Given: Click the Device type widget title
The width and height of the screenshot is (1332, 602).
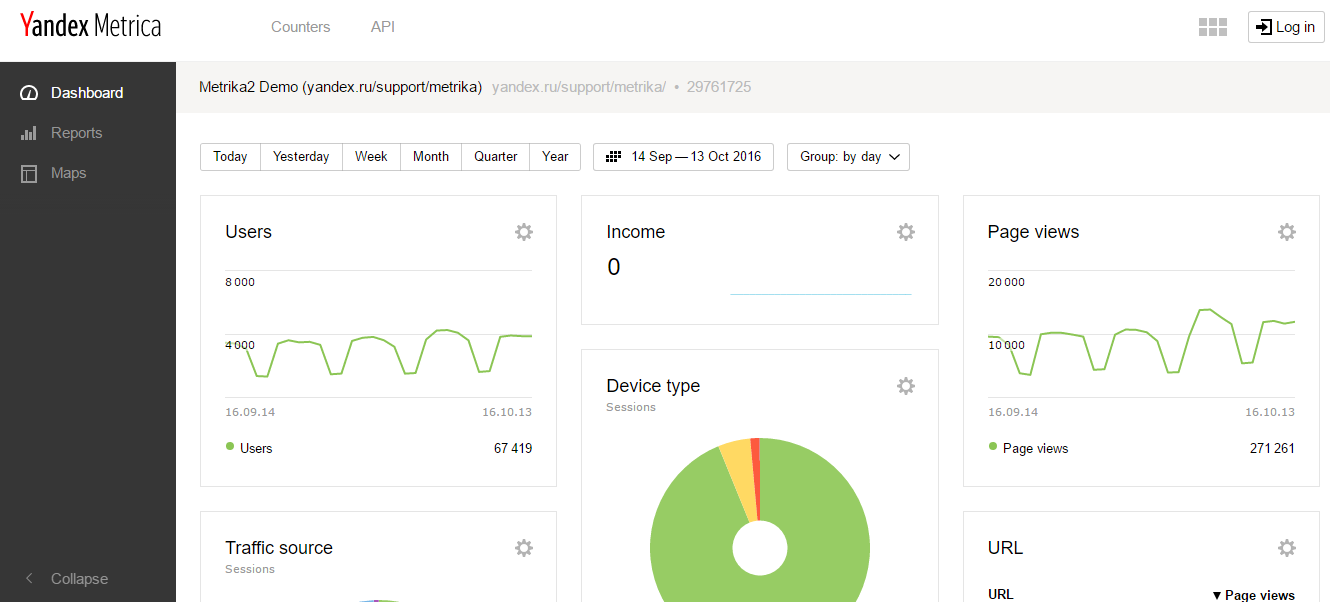Looking at the screenshot, I should tap(653, 386).
